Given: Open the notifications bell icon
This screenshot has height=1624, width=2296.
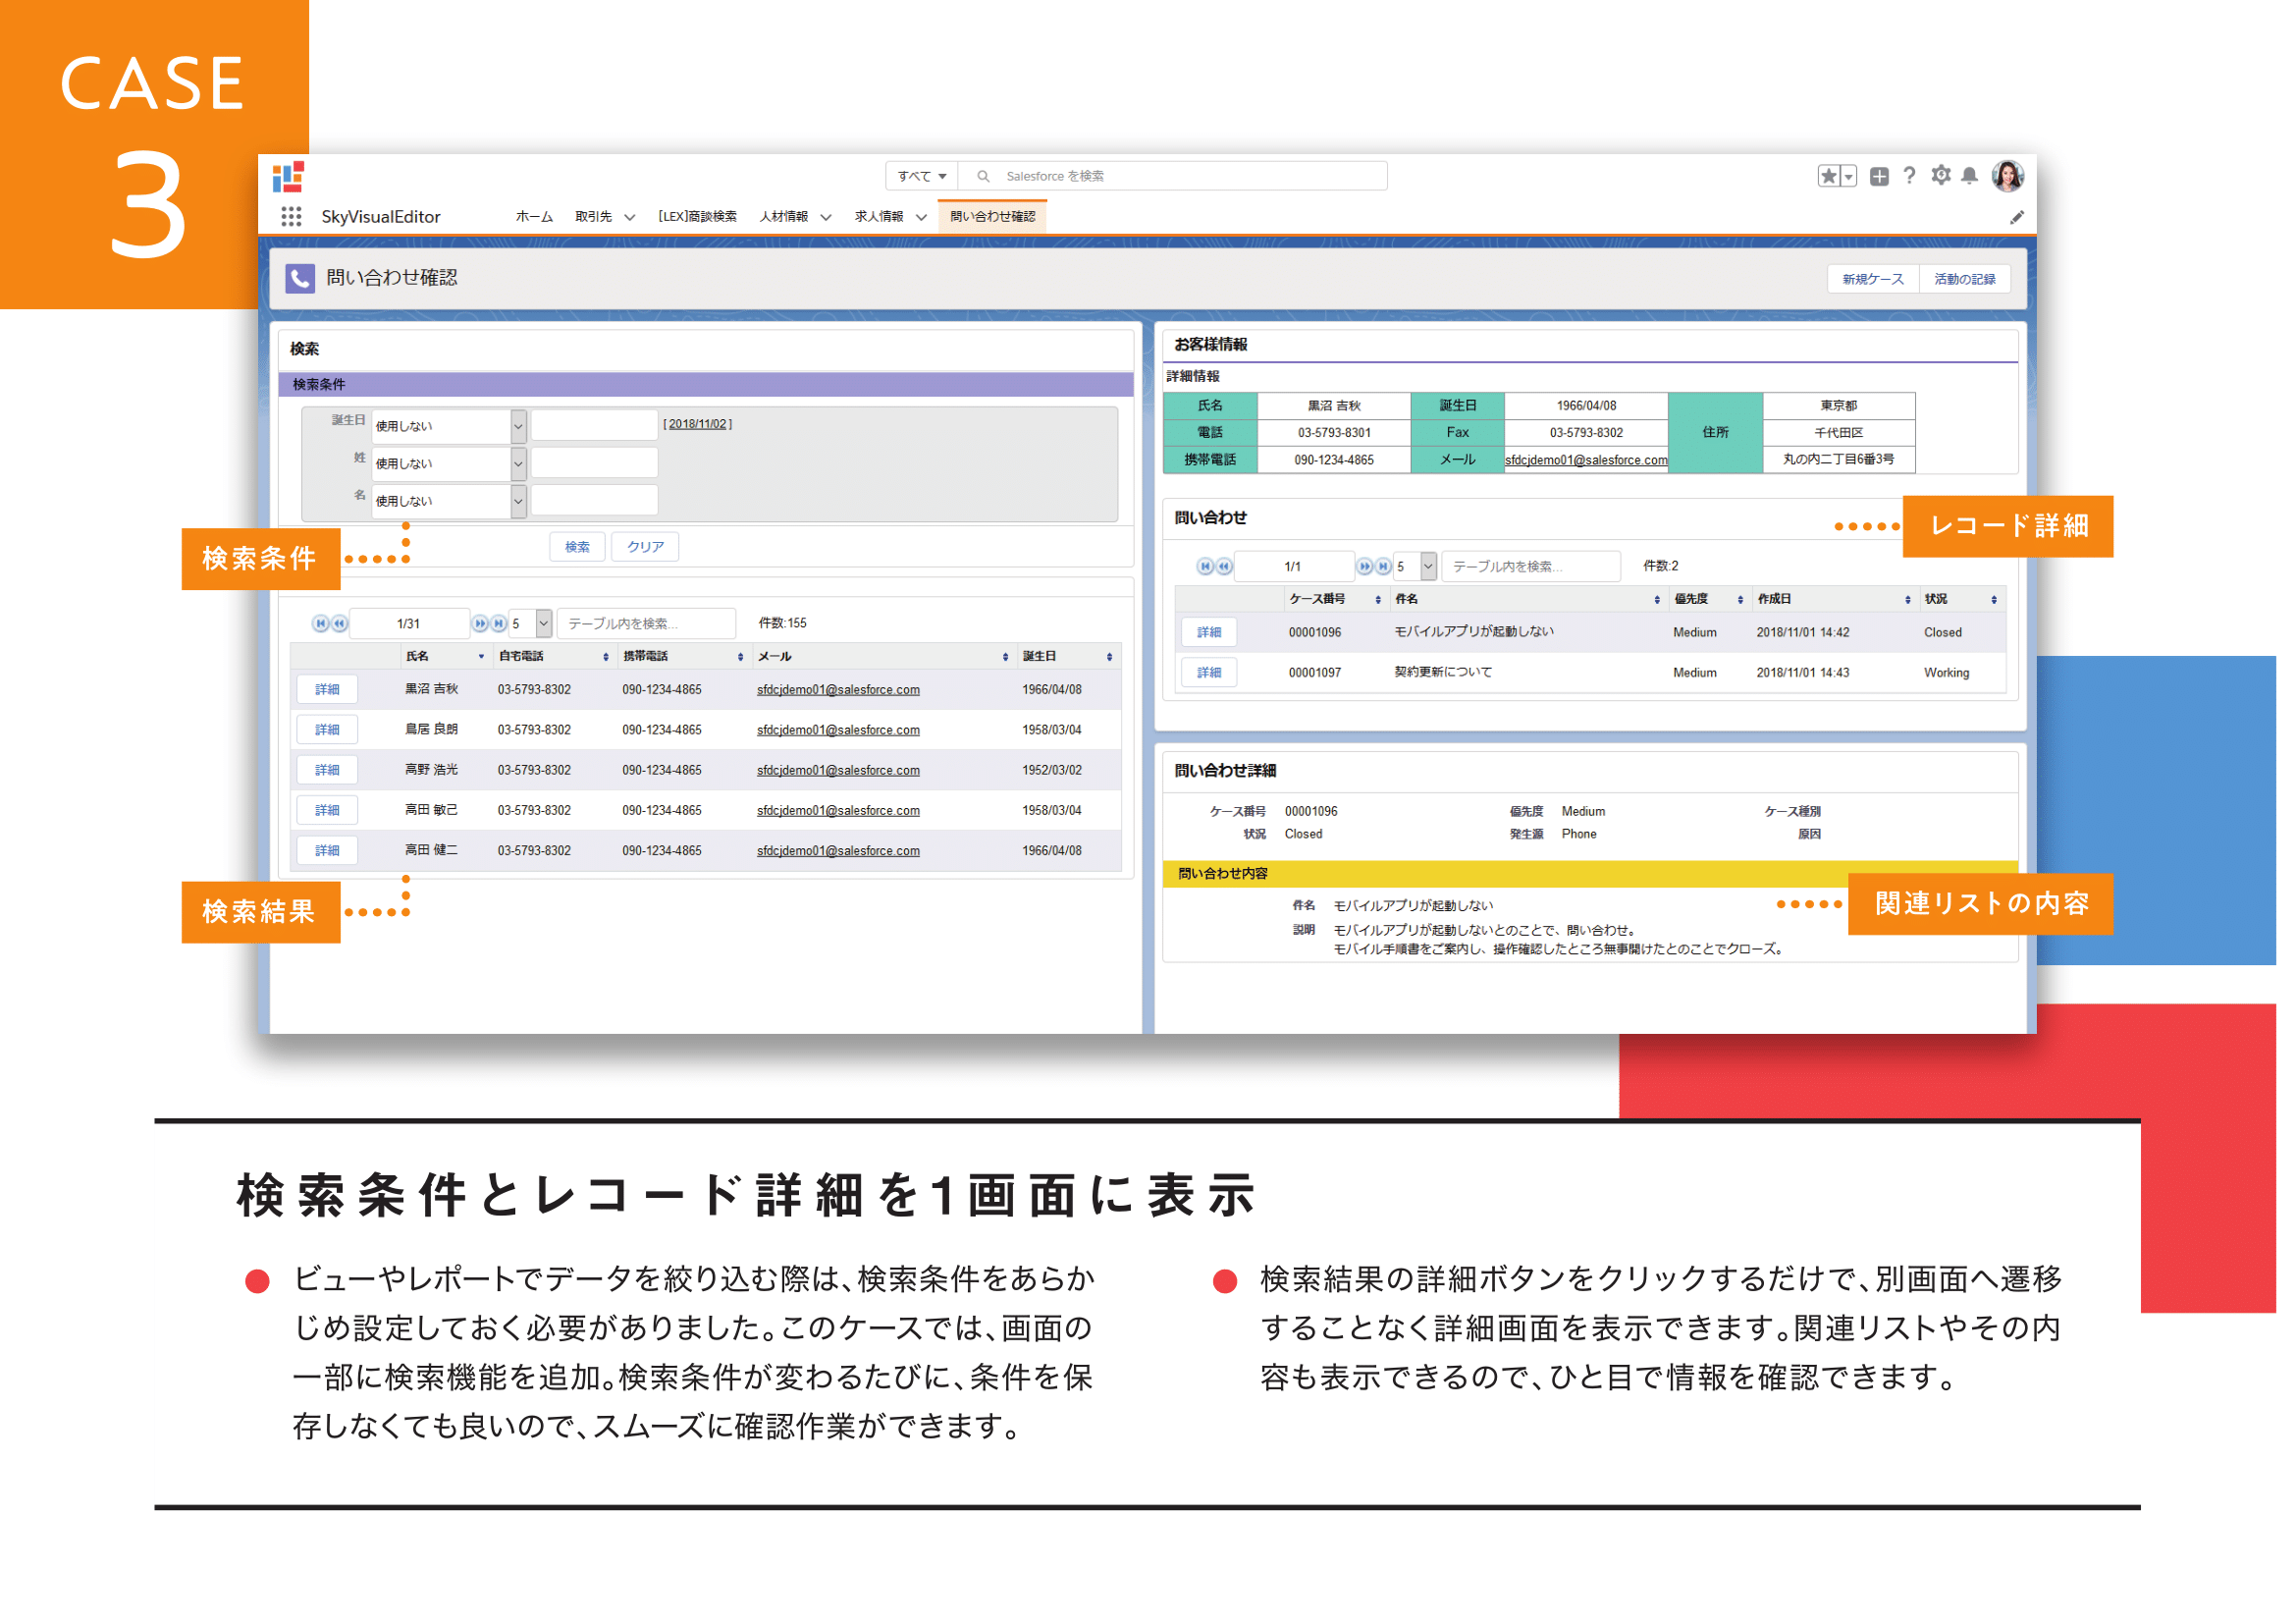Looking at the screenshot, I should tap(1969, 176).
